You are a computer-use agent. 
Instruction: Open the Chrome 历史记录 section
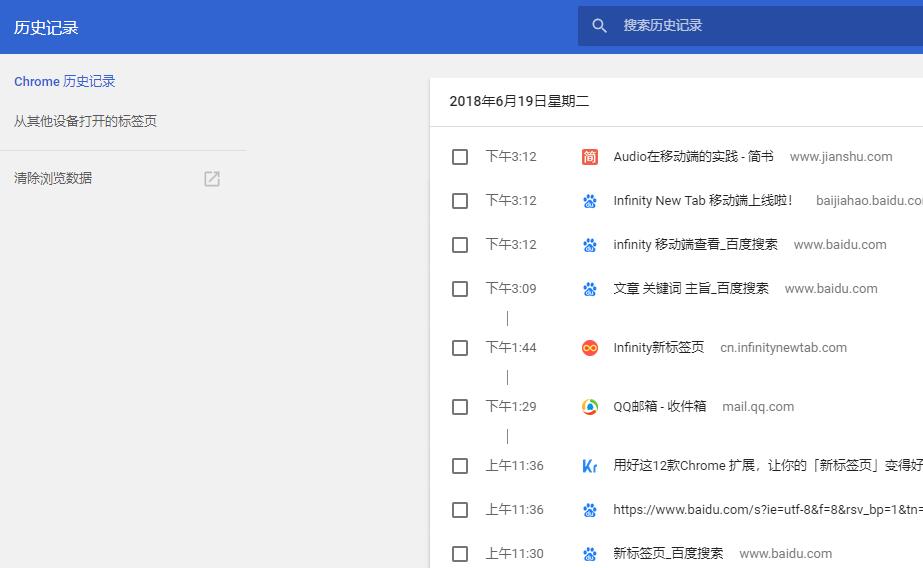click(x=65, y=81)
